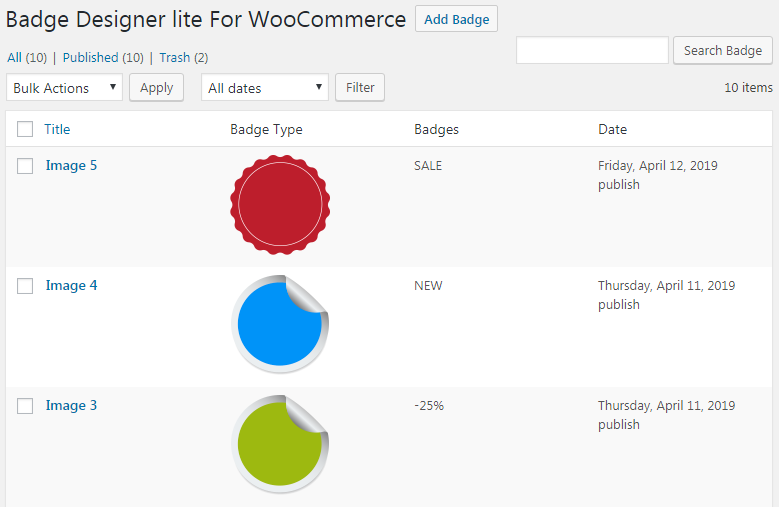This screenshot has width=779, height=507.
Task: Open the All dates dropdown
Action: click(265, 87)
